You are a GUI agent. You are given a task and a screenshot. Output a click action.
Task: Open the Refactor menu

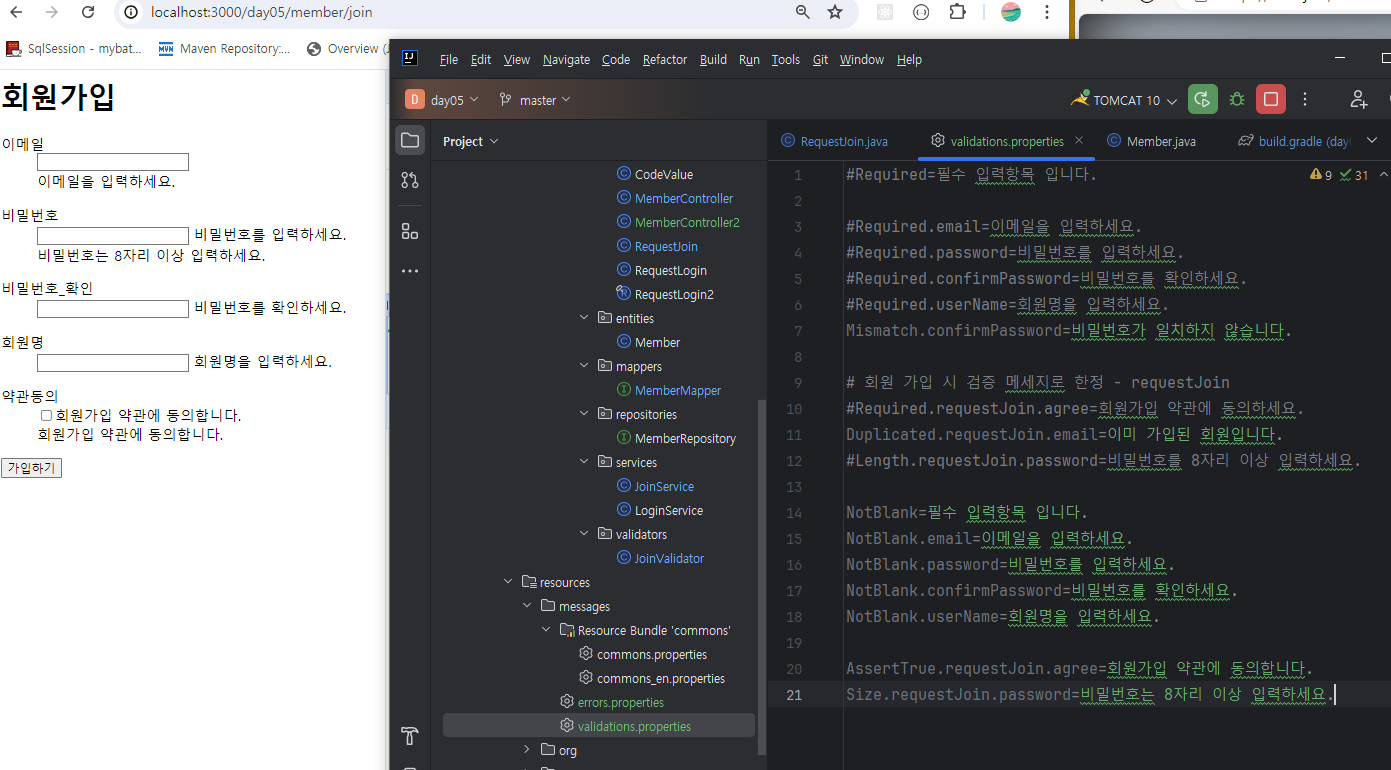(665, 60)
